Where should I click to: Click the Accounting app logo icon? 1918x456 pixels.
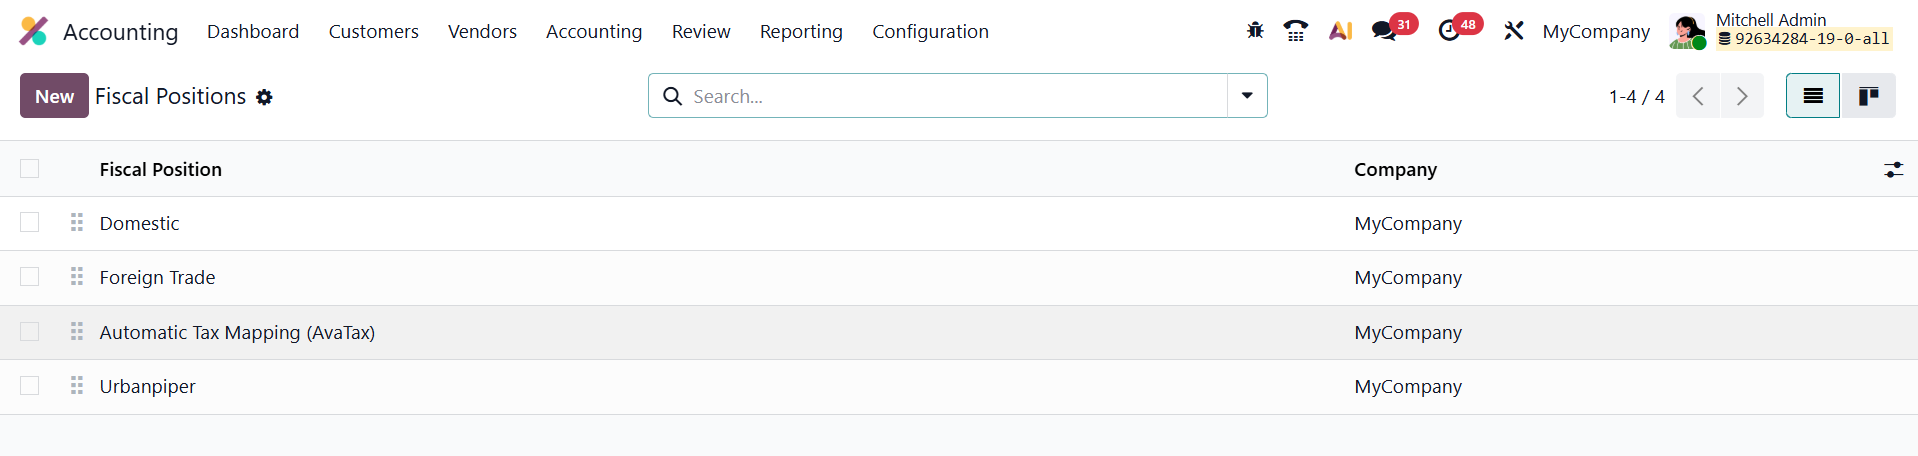(33, 31)
